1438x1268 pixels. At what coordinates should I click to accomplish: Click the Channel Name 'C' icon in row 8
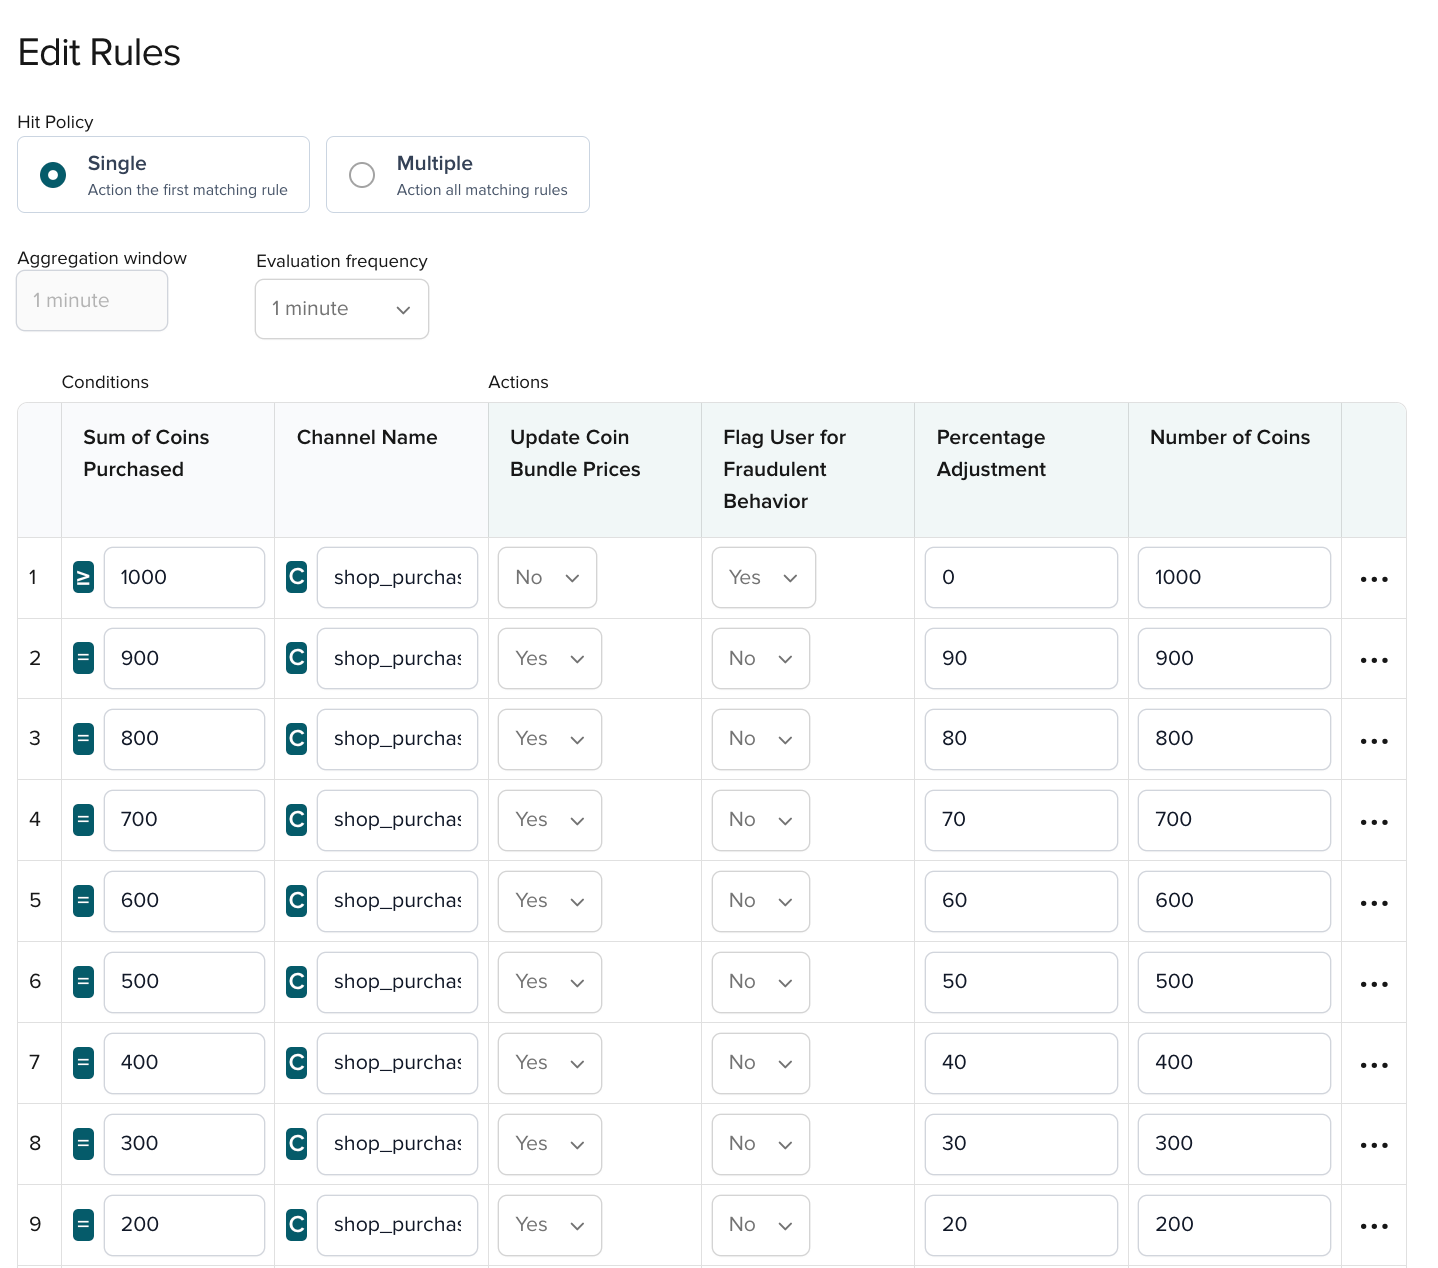click(297, 1144)
